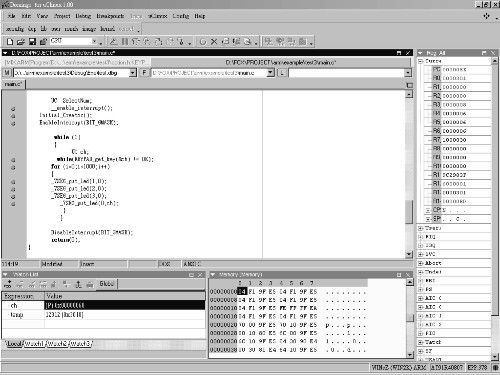Expand the Abort register group
This screenshot has width=500, height=375.
pos(421,263)
